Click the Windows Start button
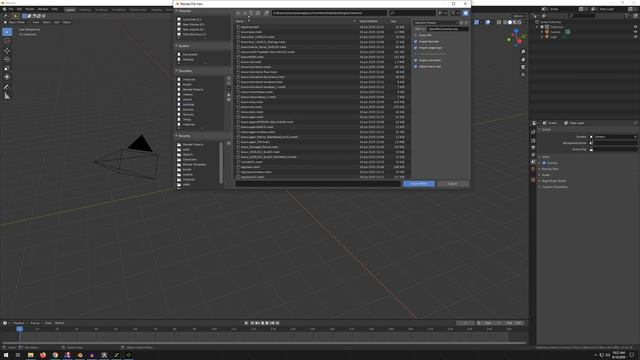The width and height of the screenshot is (640, 360). point(6,355)
